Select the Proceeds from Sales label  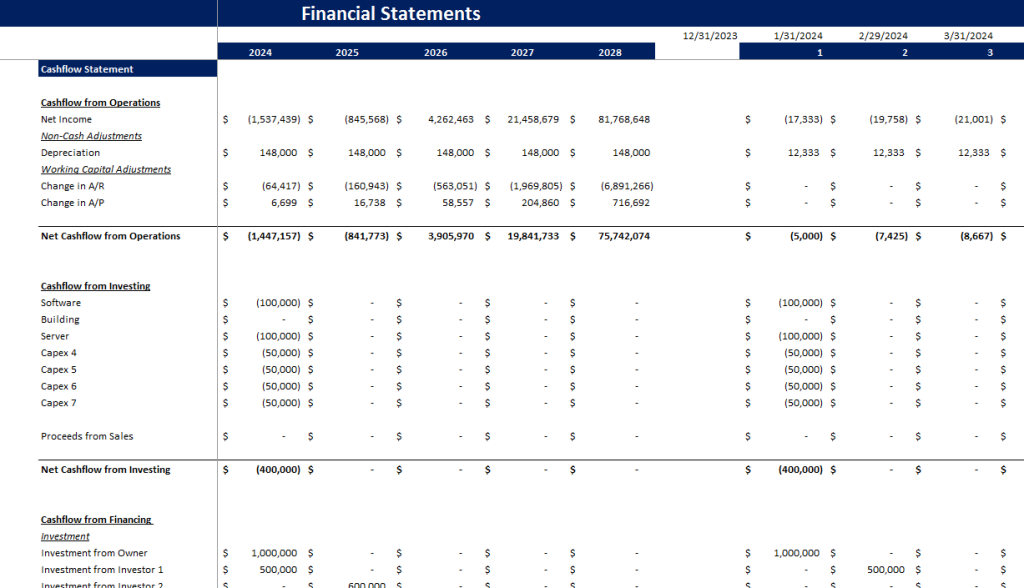(87, 436)
